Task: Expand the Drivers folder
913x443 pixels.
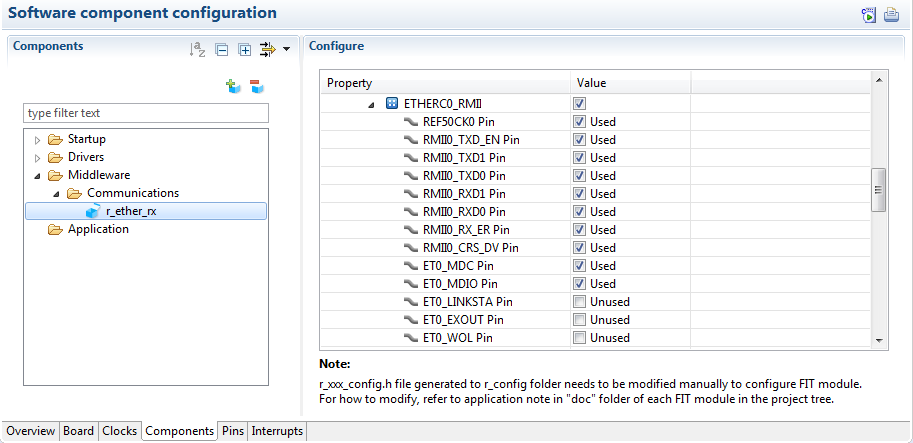Action: pyautogui.click(x=38, y=158)
